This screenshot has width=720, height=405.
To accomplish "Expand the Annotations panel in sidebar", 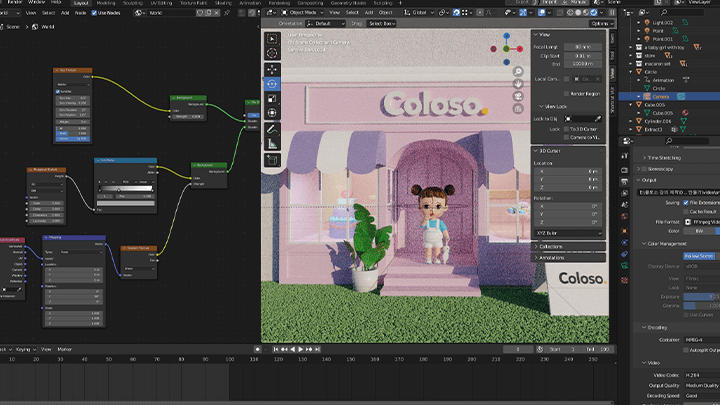I will click(x=568, y=258).
